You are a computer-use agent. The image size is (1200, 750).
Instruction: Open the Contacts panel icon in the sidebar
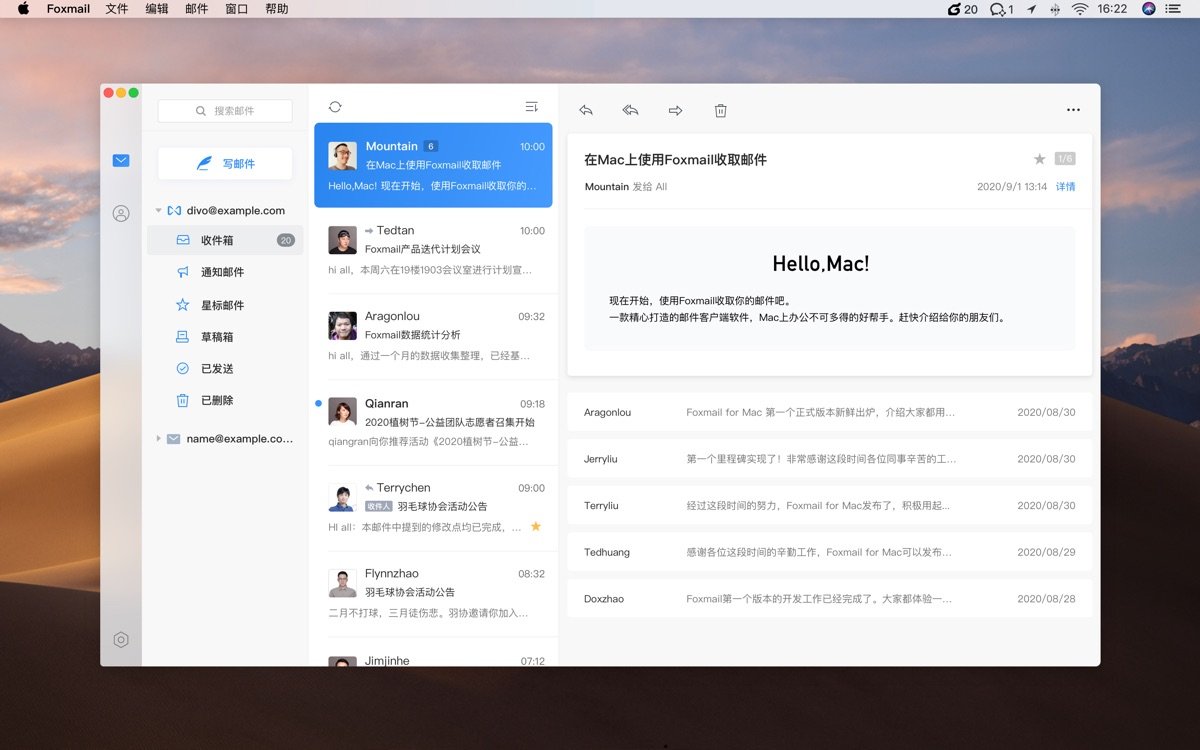[x=120, y=213]
